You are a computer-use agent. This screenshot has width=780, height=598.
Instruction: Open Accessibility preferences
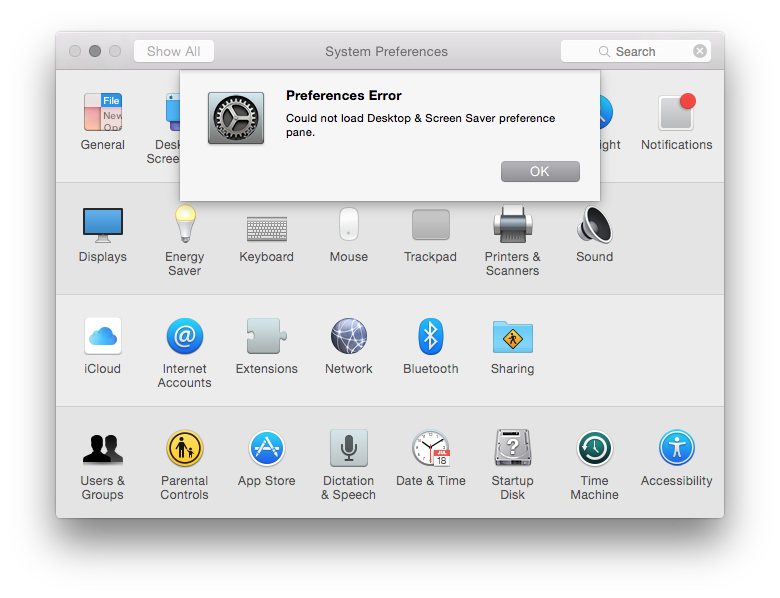click(x=677, y=448)
